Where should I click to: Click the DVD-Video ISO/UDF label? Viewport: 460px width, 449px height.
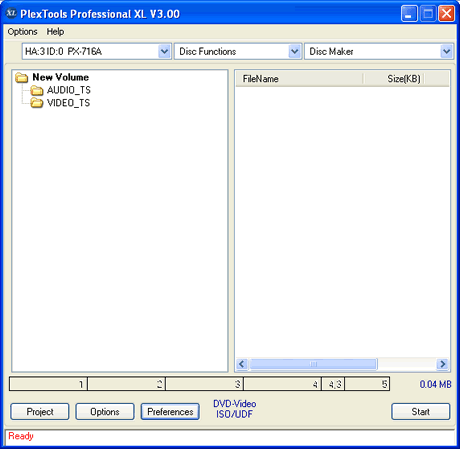(x=234, y=409)
